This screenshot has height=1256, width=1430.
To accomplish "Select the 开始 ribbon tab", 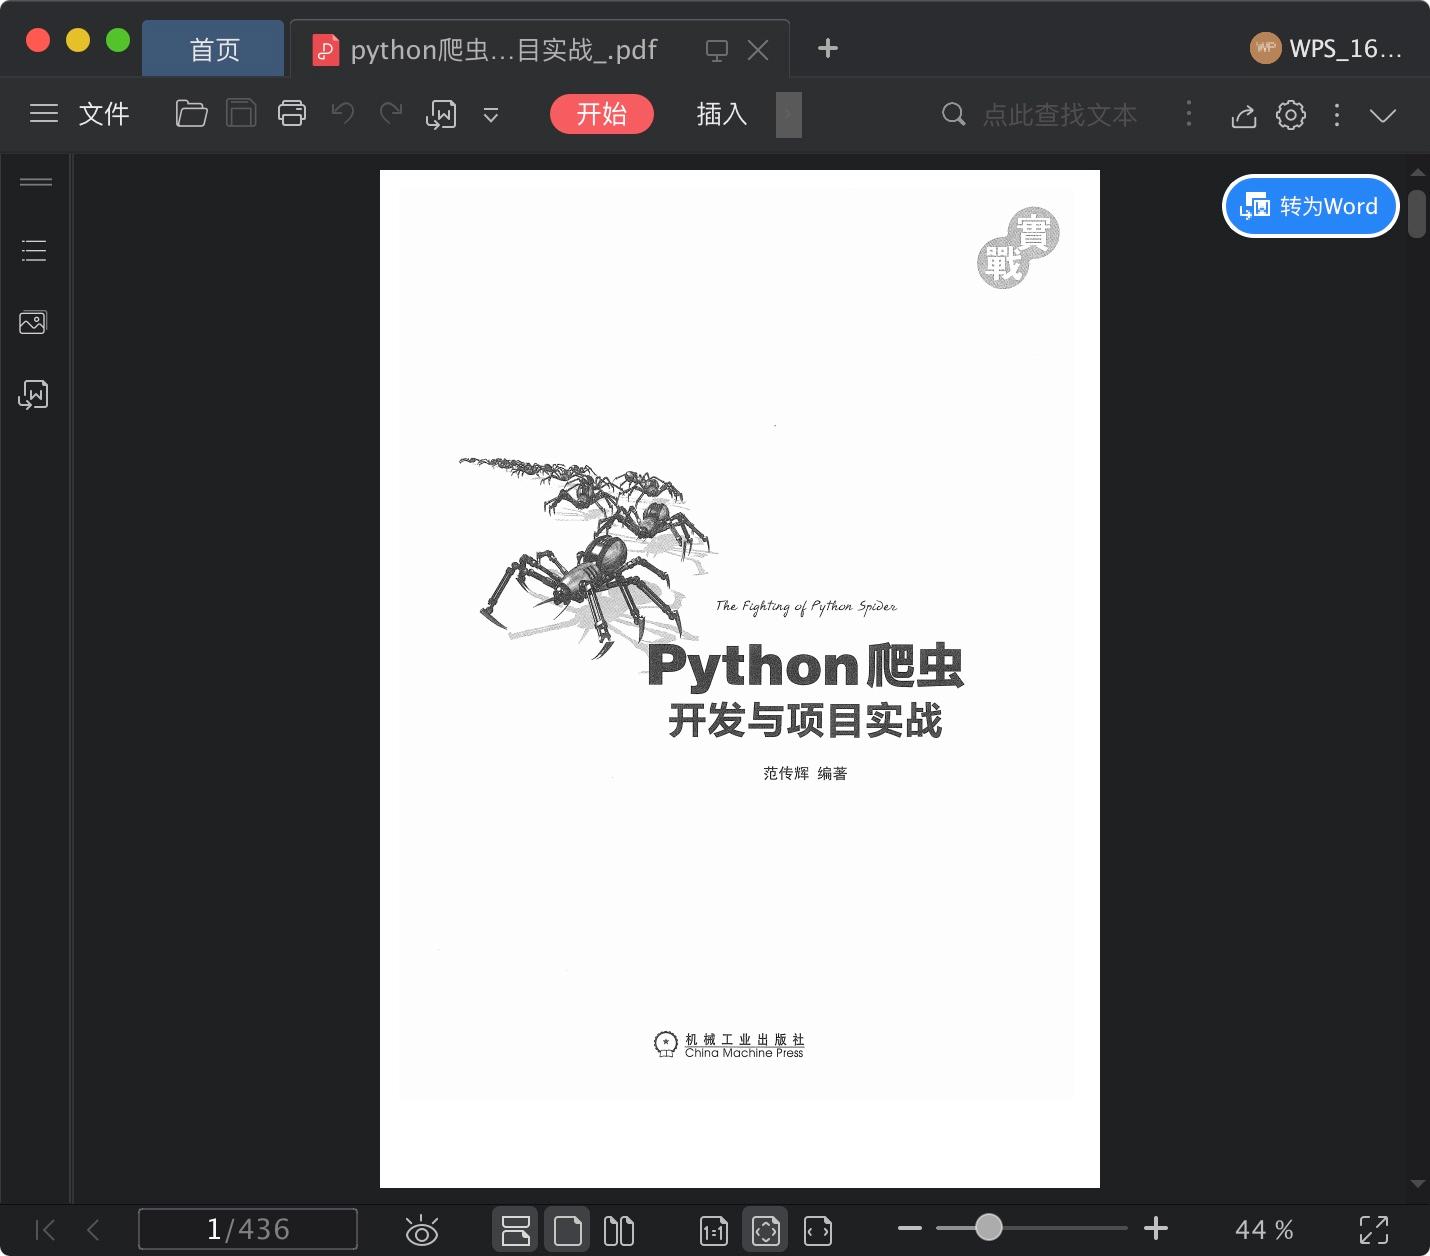I will click(602, 114).
